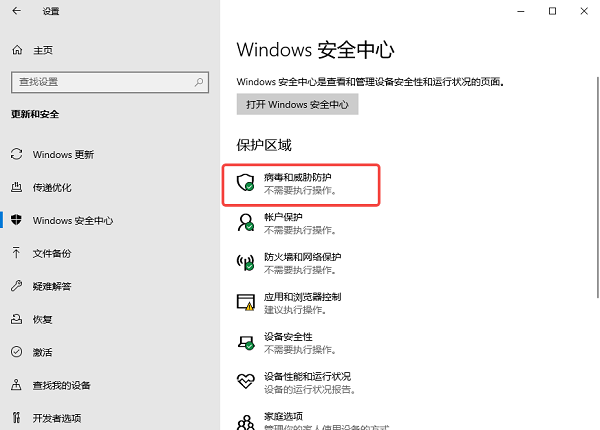Click the 保护区域 heading
Image resolution: width=600 pixels, height=430 pixels.
tap(264, 145)
